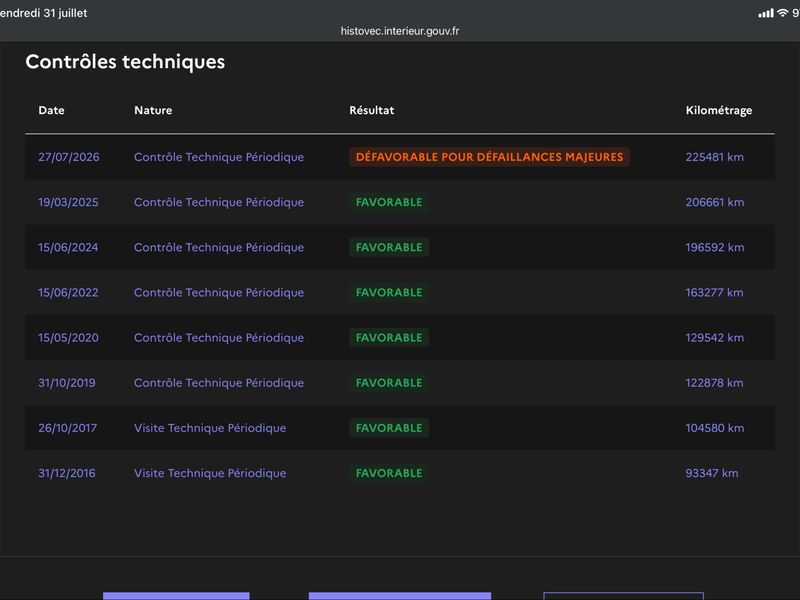
Task: Tap the histovec.interieur.gouv.fr address bar
Action: [399, 31]
